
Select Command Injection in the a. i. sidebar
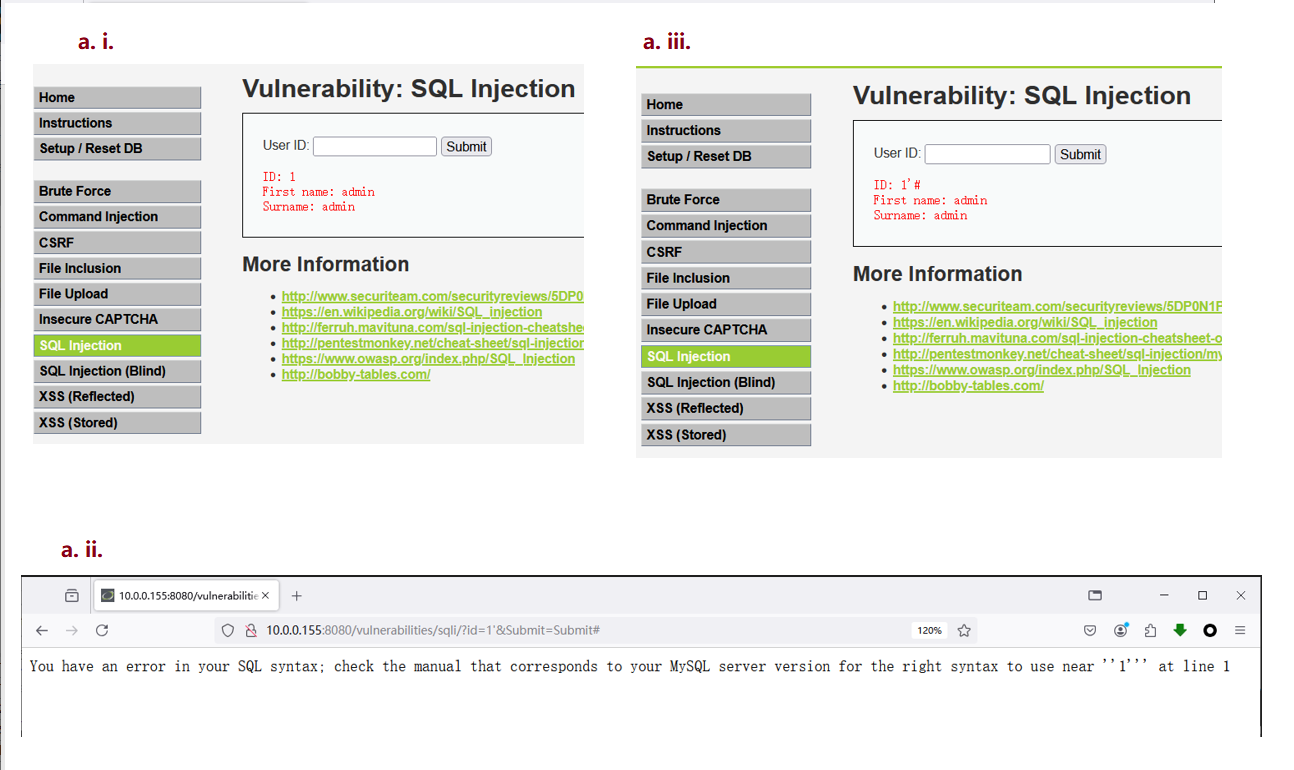(x=117, y=216)
